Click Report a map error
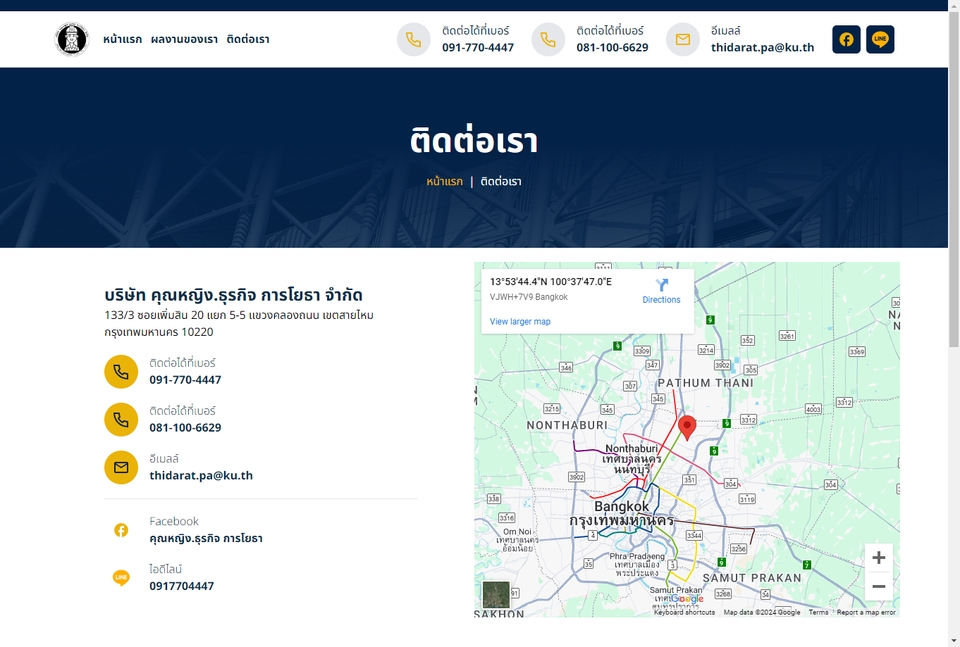This screenshot has height=647, width=960. point(866,611)
